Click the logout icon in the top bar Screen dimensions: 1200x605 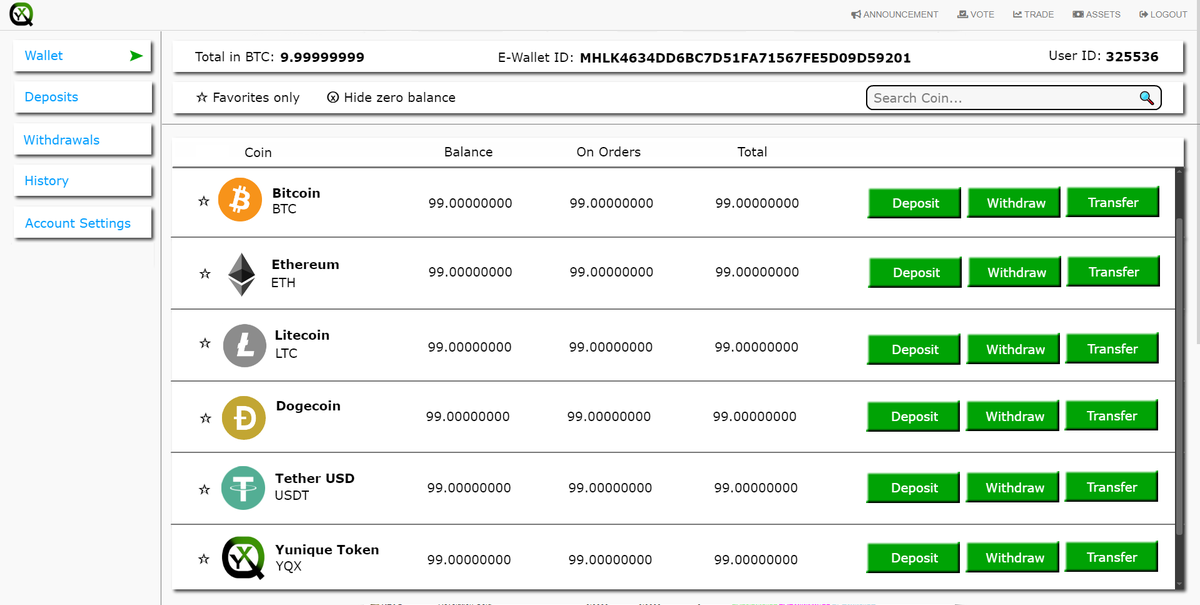[1141, 13]
